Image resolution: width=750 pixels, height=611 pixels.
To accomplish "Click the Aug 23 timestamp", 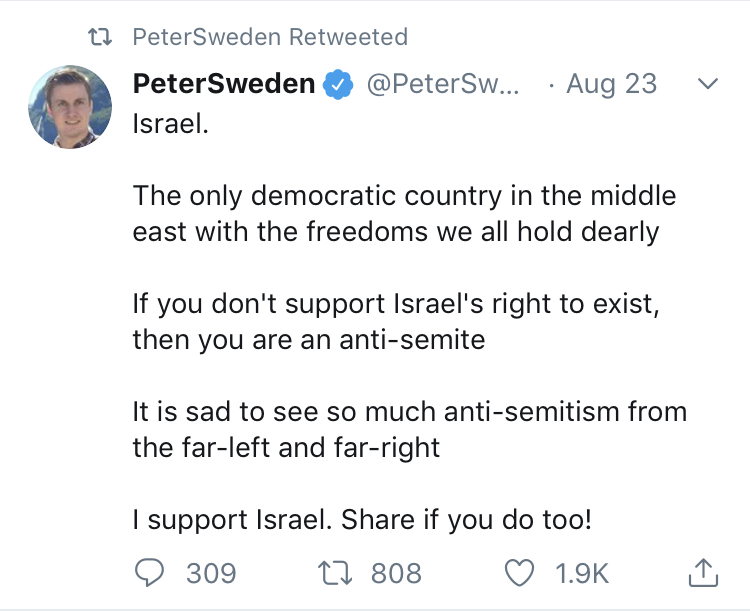I will click(611, 84).
